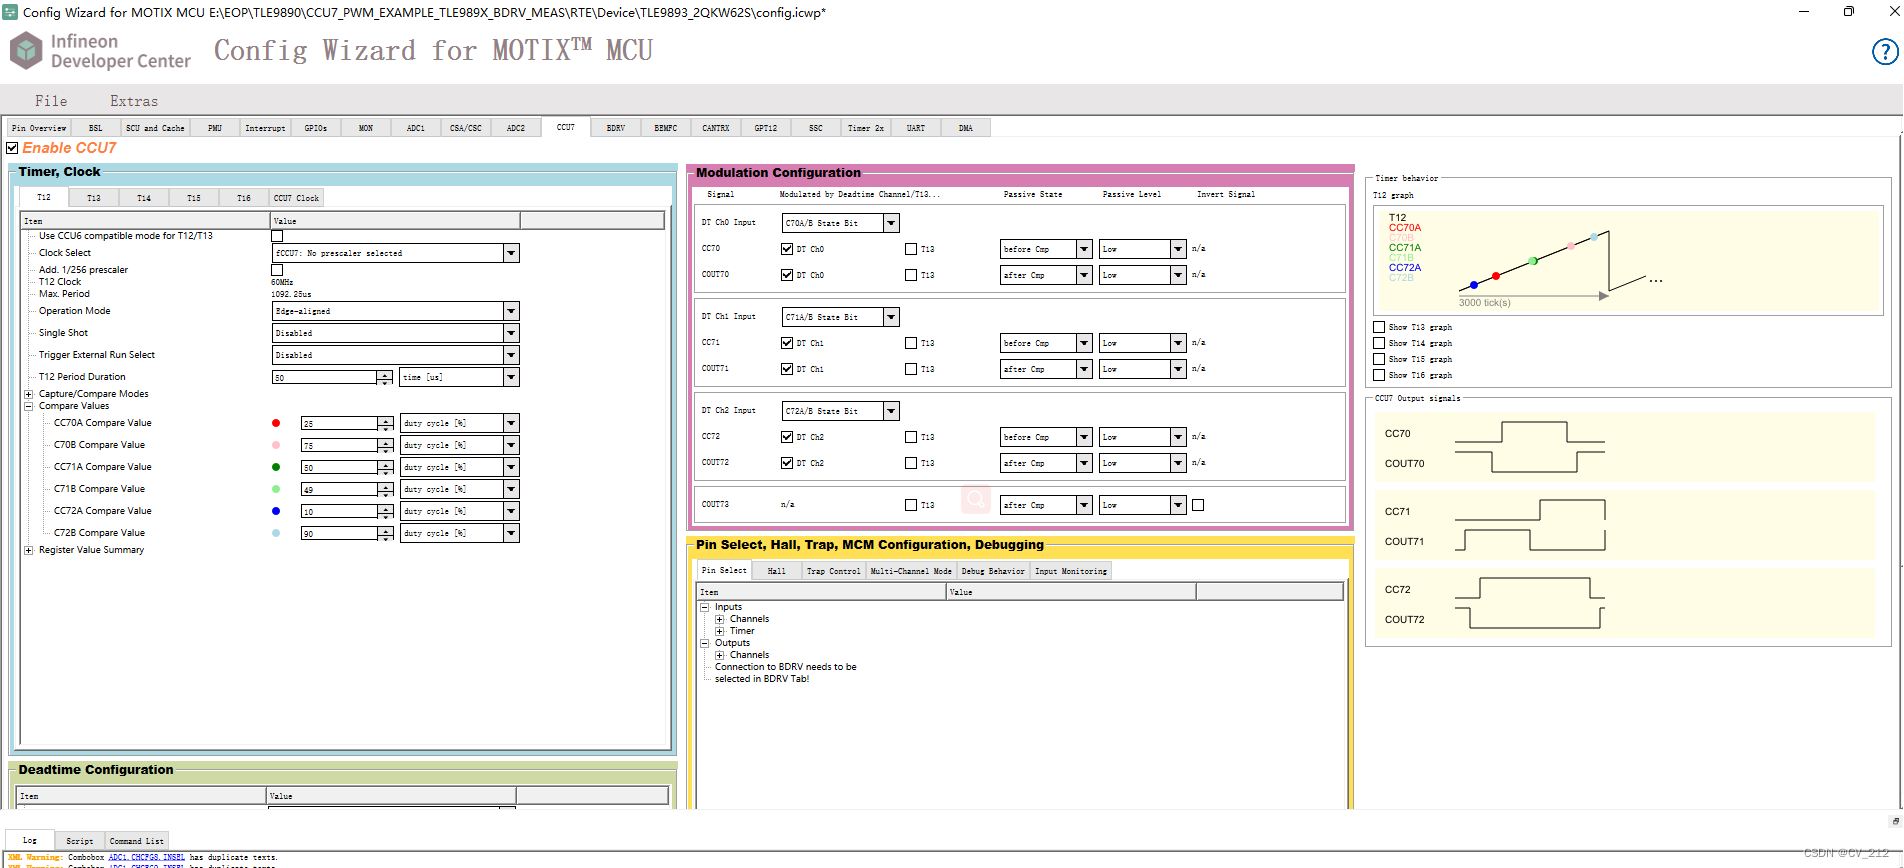This screenshot has width=1904, height=868.
Task: Click the CC71A Compare Value input field
Action: [339, 467]
